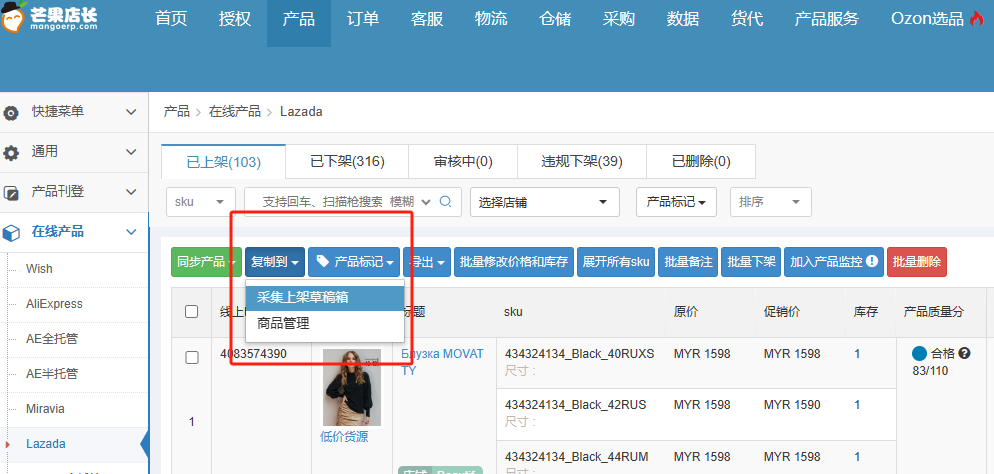Open the Ozon选品 fire icon link
The height and width of the screenshot is (474, 994).
pos(976,18)
